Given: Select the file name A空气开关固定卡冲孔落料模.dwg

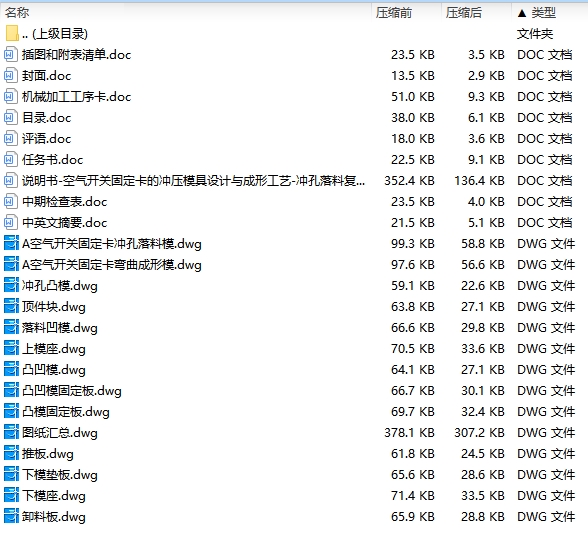Looking at the screenshot, I should pyautogui.click(x=112, y=244).
